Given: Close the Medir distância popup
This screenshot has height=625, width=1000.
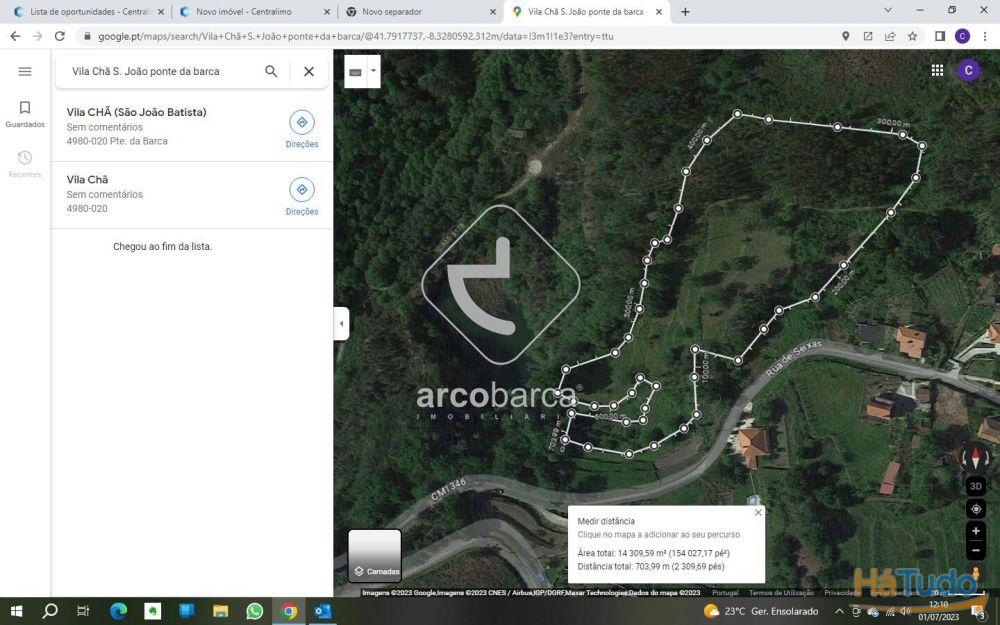Looking at the screenshot, I should (x=758, y=512).
